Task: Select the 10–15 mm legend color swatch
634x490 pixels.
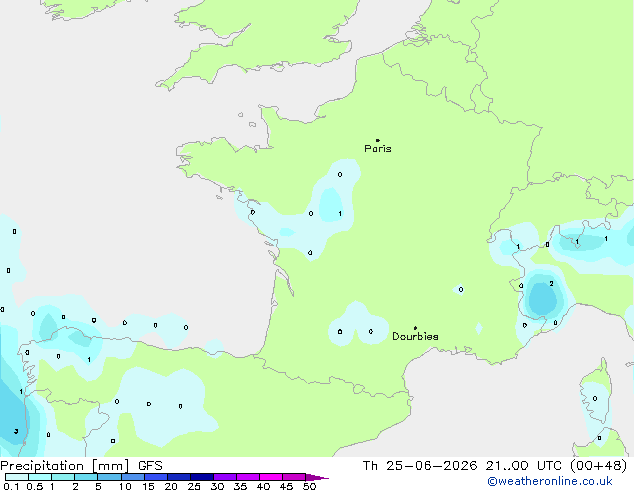Action: (132, 477)
